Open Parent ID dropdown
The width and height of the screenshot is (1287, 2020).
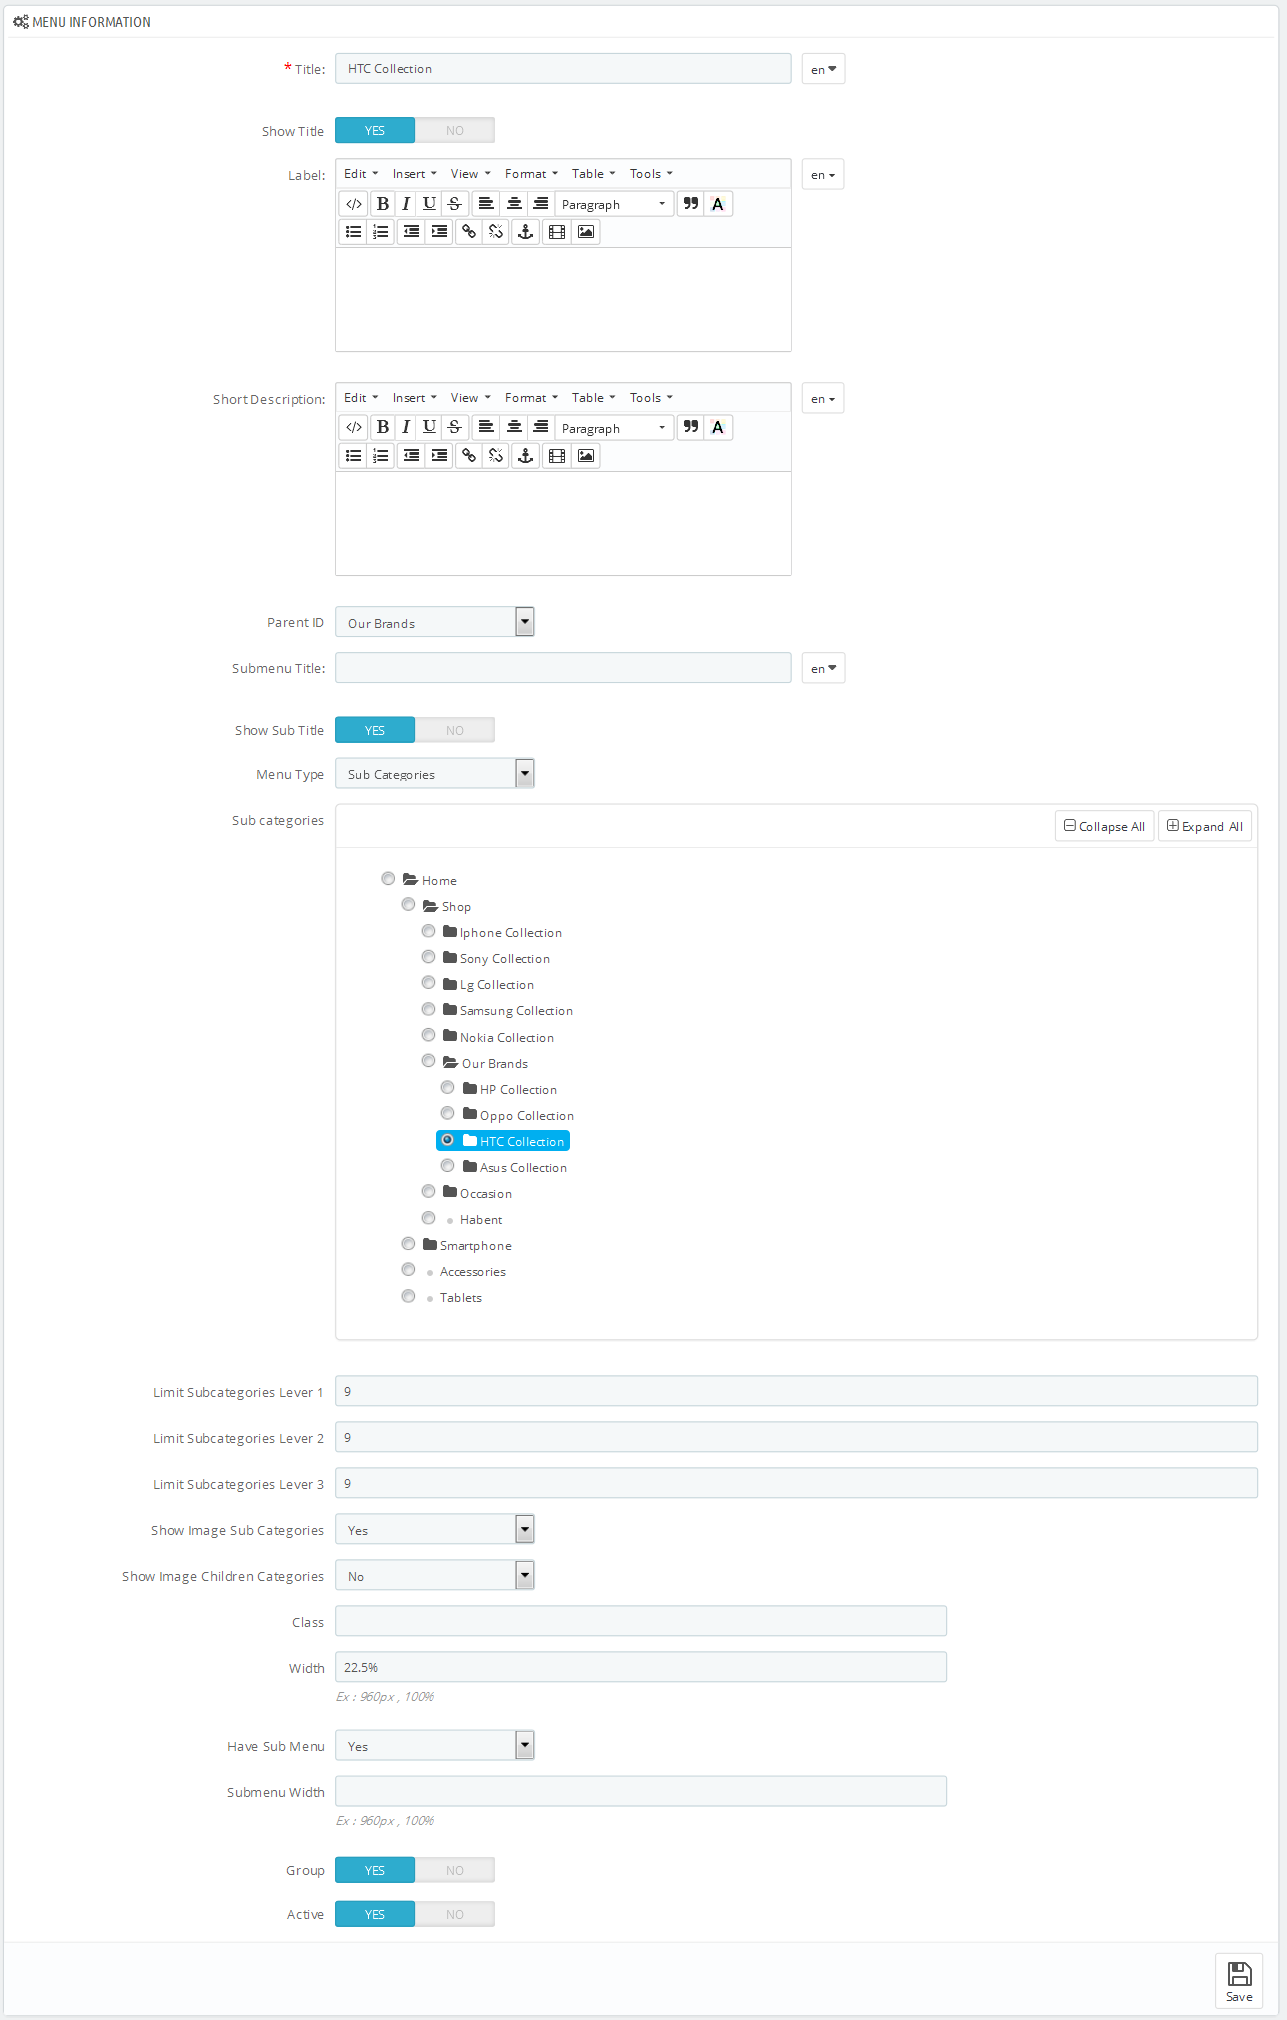(x=435, y=623)
